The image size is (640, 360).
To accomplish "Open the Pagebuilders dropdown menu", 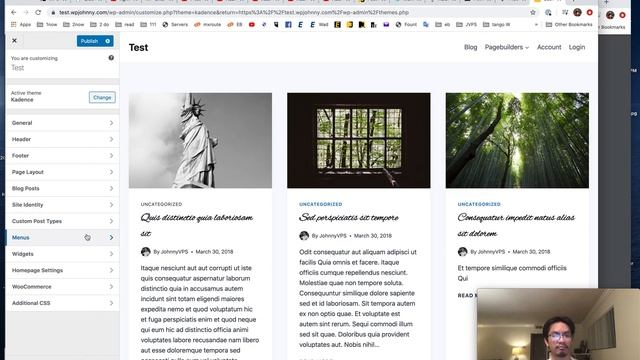I will 507,47.
